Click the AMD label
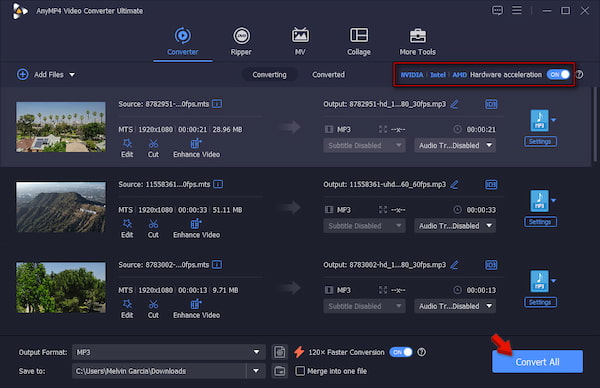The height and width of the screenshot is (388, 600). tap(460, 75)
